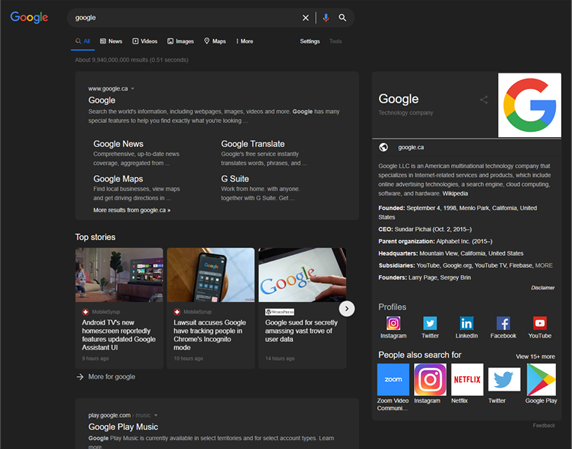Click the Google logo in header
Screen dimensions: 572x449
pos(29,17)
